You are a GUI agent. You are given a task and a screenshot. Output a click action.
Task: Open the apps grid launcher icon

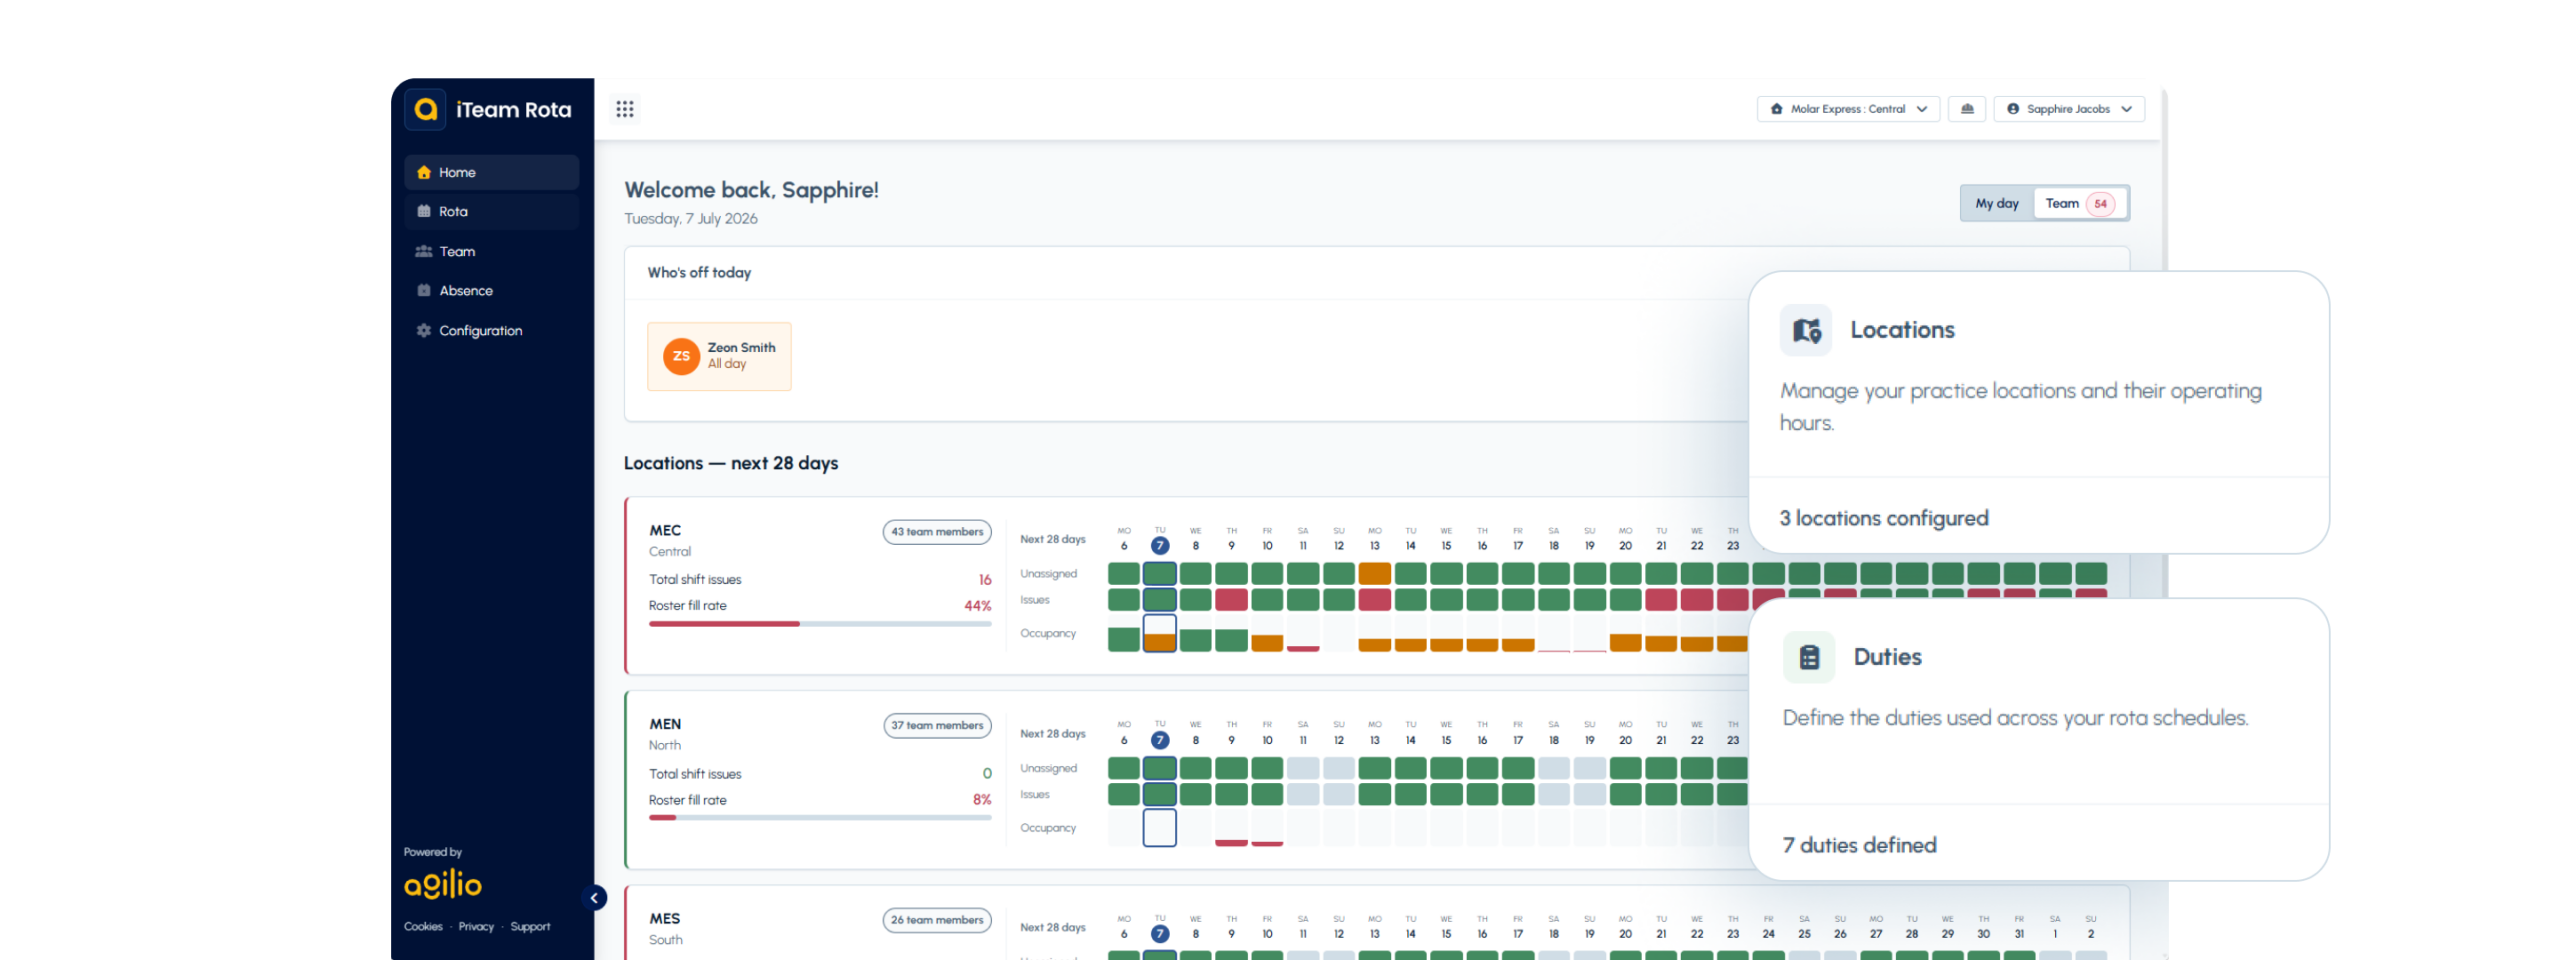coord(625,109)
